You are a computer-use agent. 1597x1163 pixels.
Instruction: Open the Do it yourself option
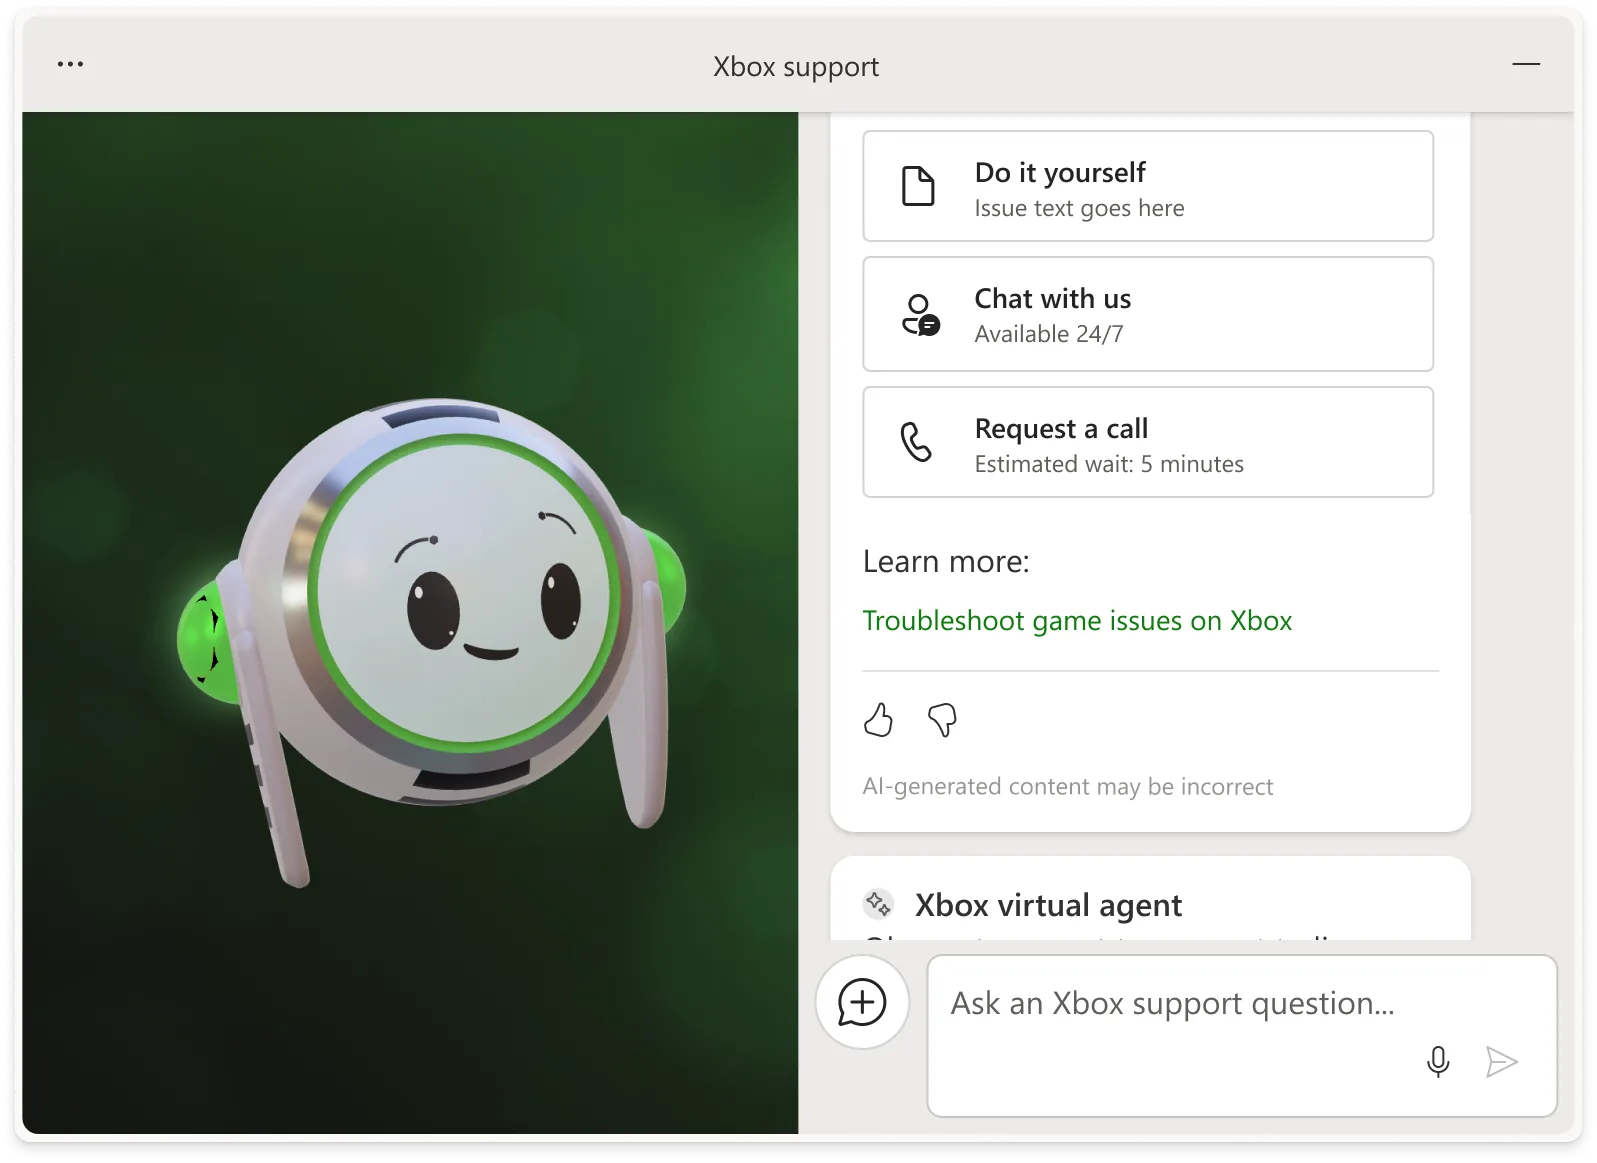tap(1148, 187)
